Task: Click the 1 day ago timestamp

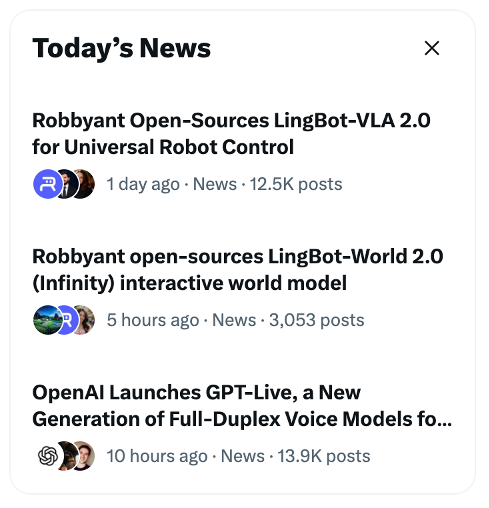Action: [x=143, y=184]
